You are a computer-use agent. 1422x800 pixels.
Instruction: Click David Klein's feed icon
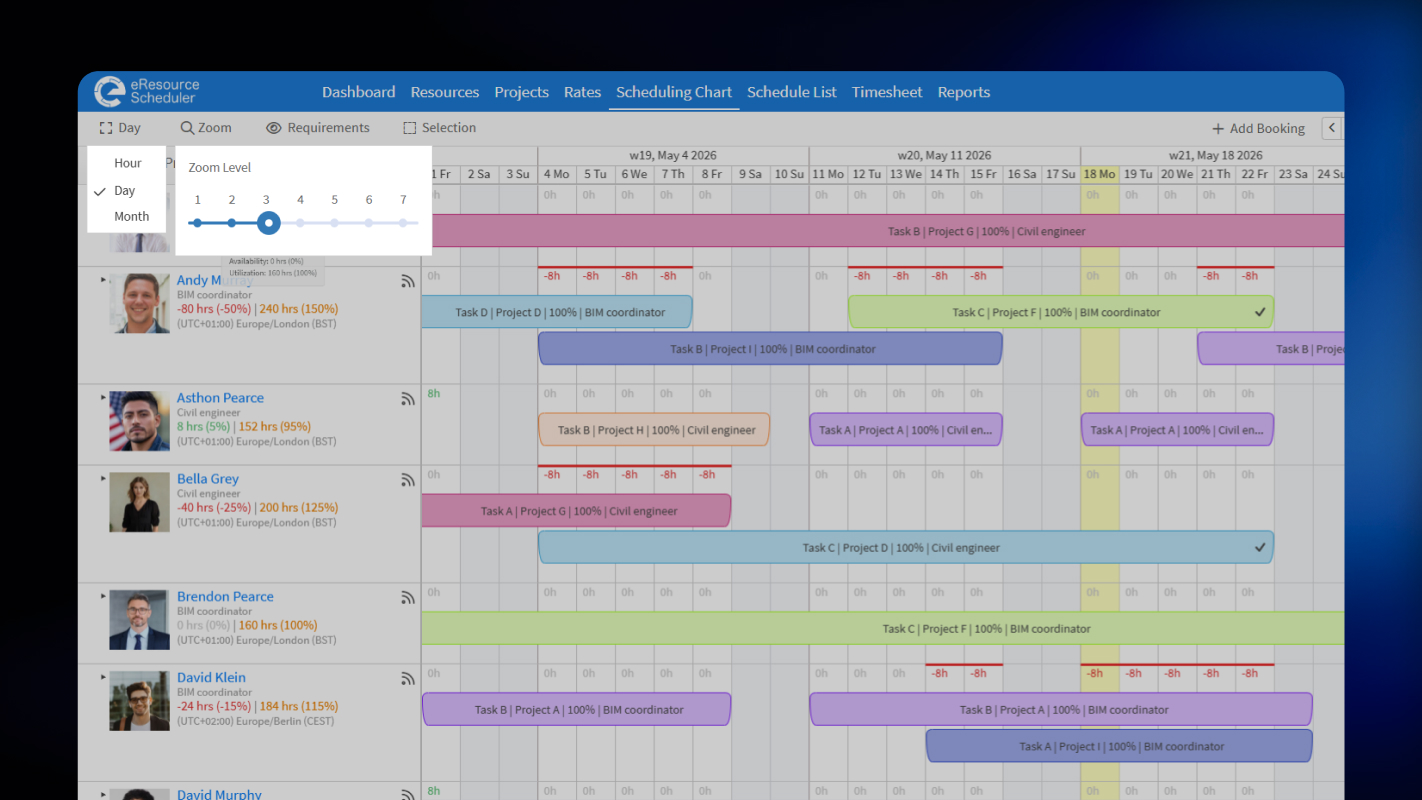pyautogui.click(x=408, y=679)
